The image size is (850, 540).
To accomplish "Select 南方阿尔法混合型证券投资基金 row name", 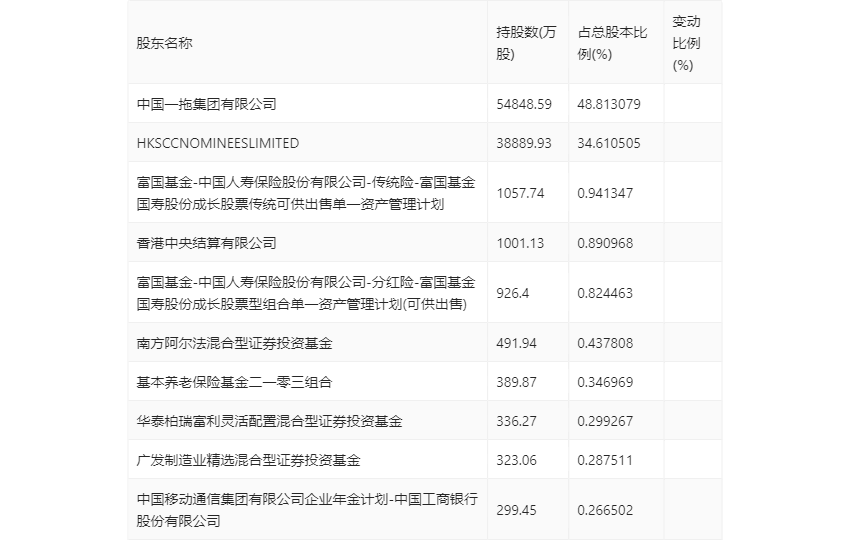I will 235,343.
